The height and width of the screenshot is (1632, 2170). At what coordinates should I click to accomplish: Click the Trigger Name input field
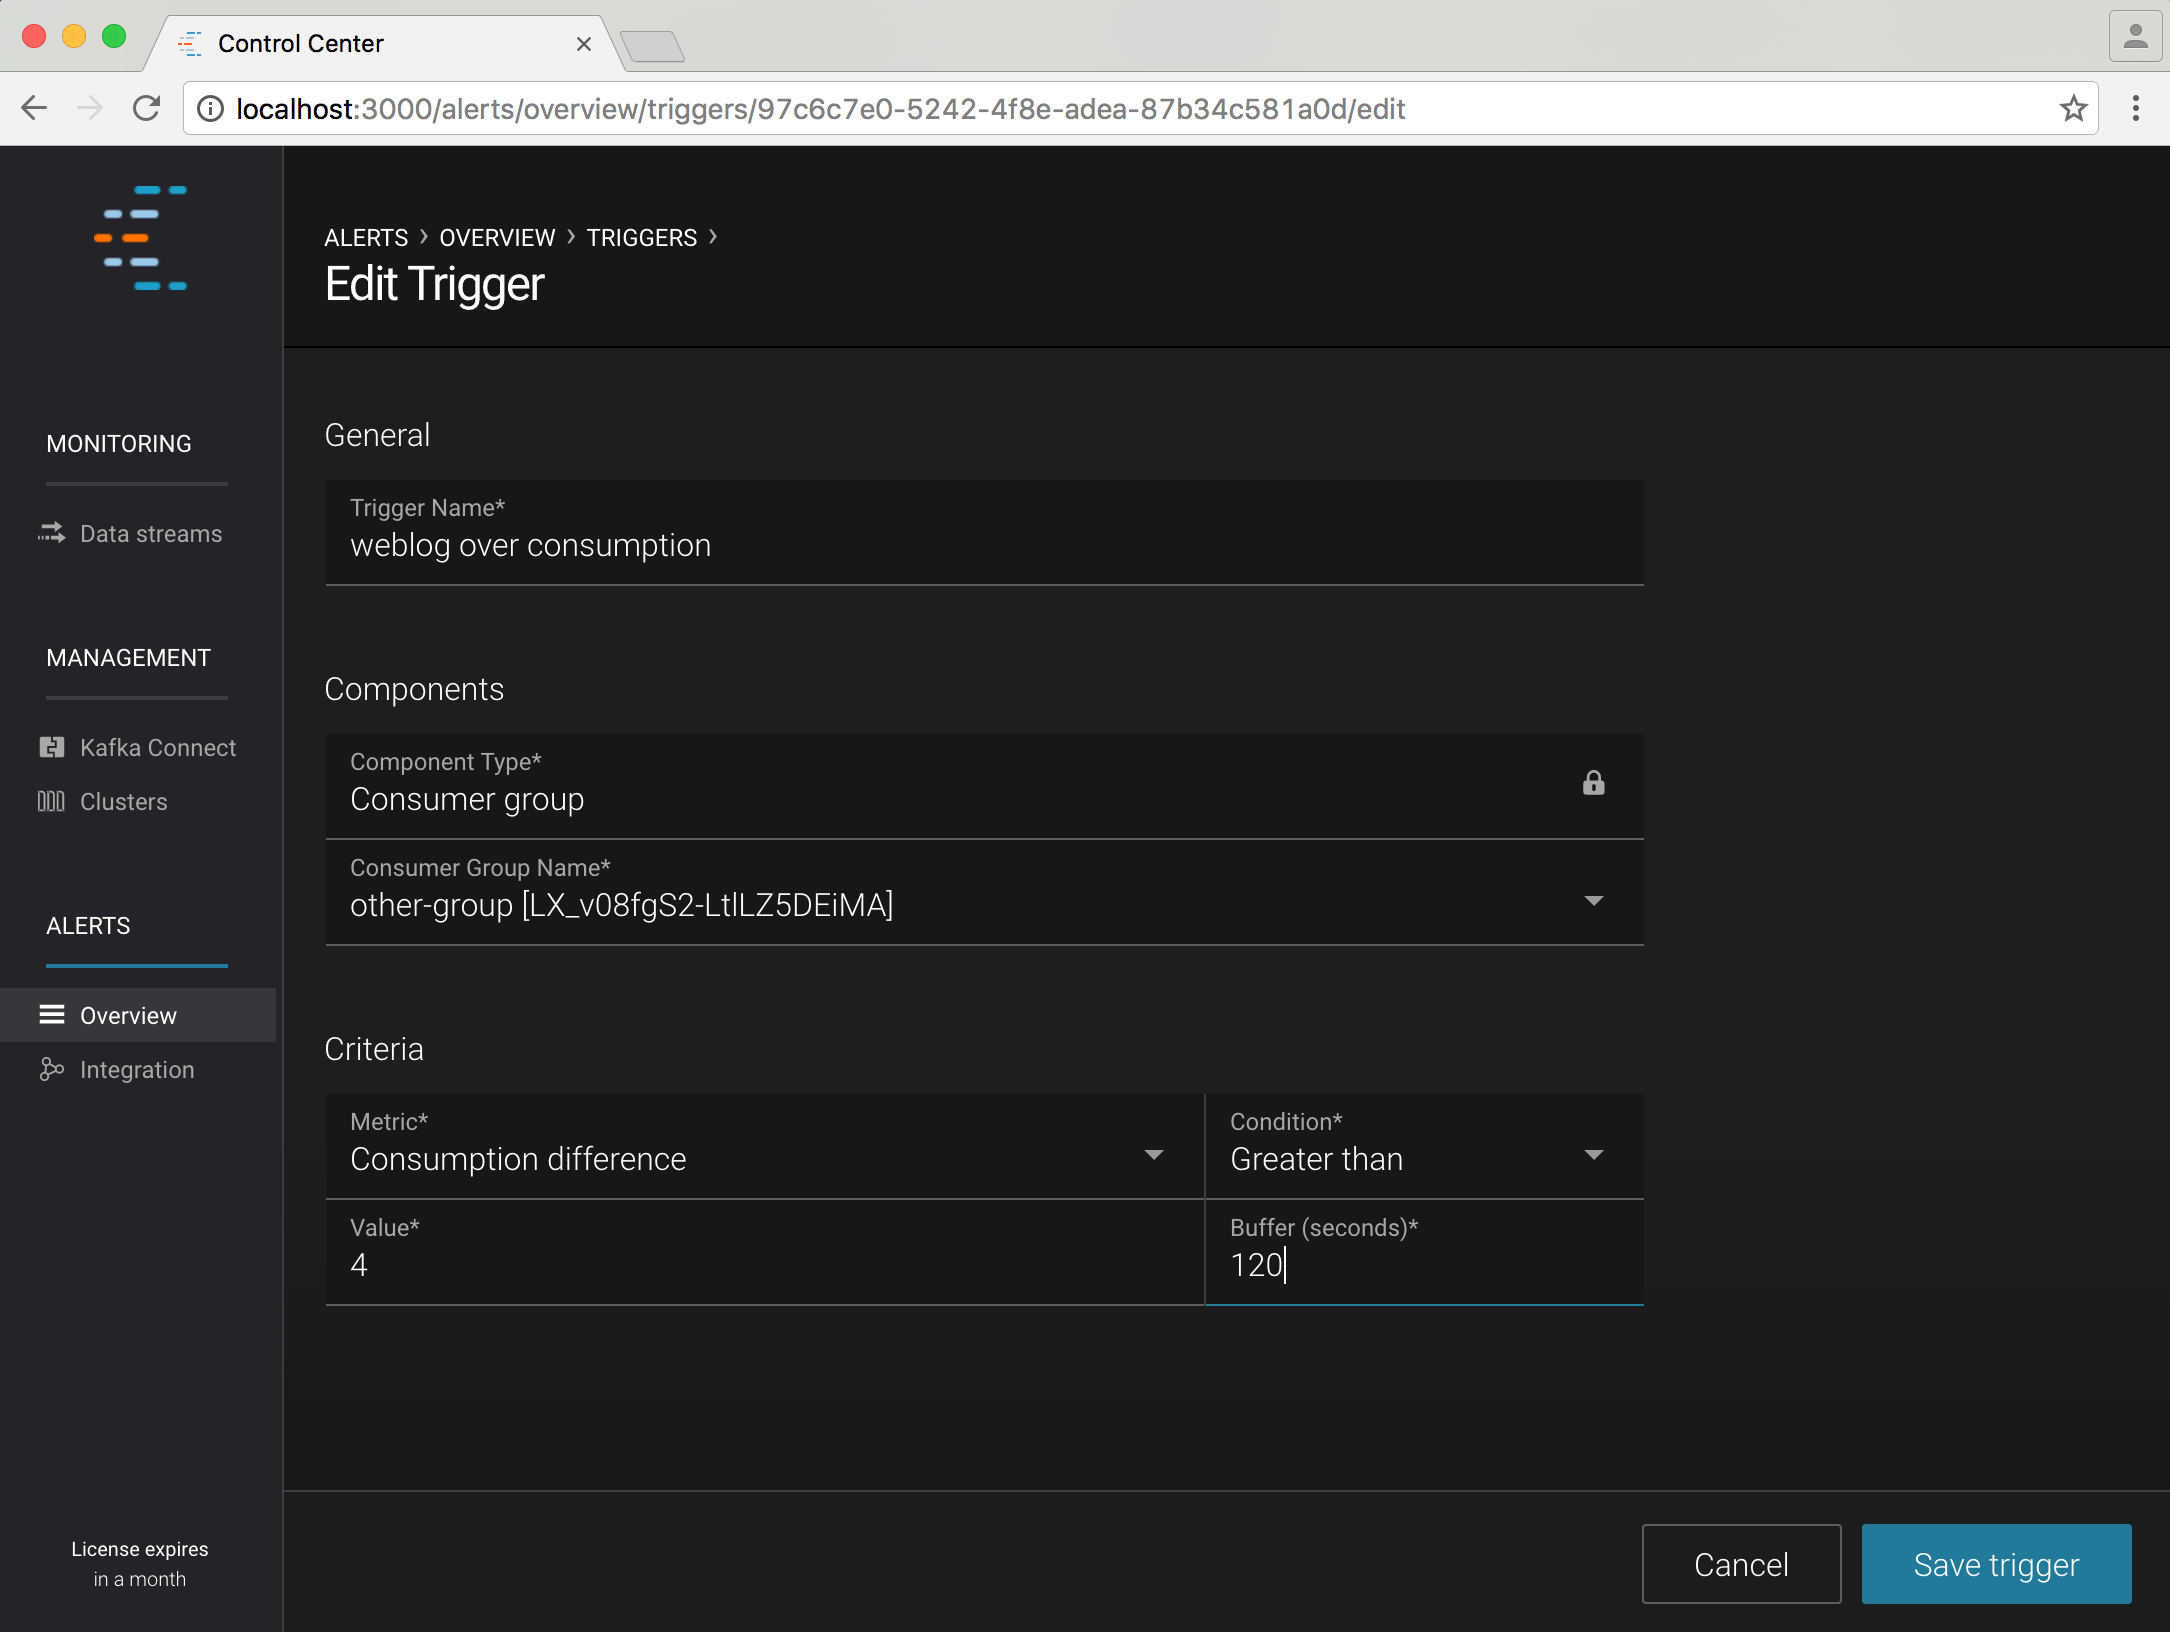[x=983, y=546]
